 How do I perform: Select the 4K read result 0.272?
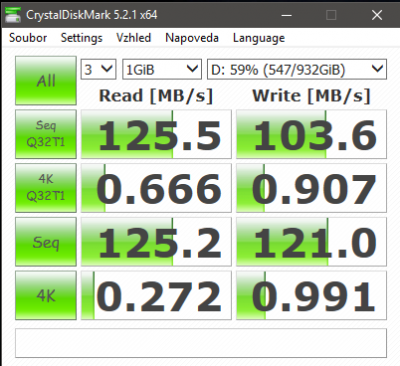click(156, 295)
